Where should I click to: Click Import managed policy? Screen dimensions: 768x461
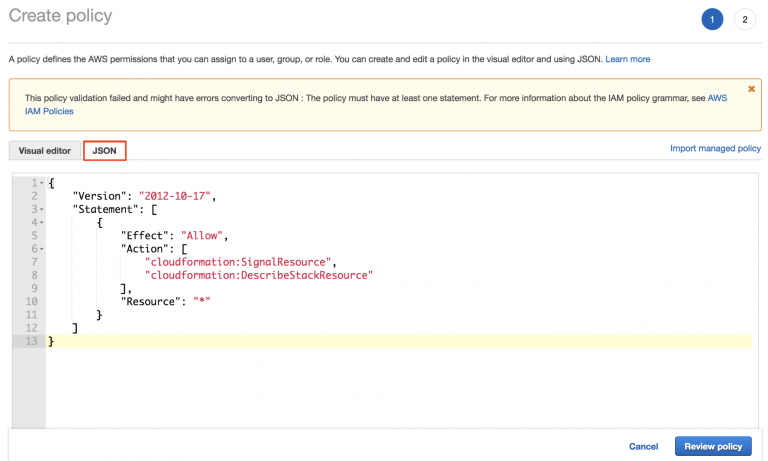[x=715, y=149]
